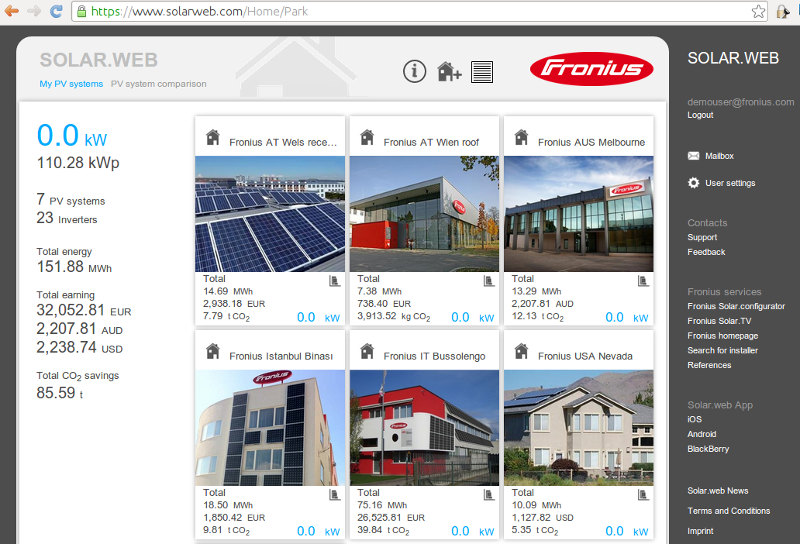Image resolution: width=800 pixels, height=544 pixels.
Task: Reload the page with browser refresh
Action: pos(56,11)
